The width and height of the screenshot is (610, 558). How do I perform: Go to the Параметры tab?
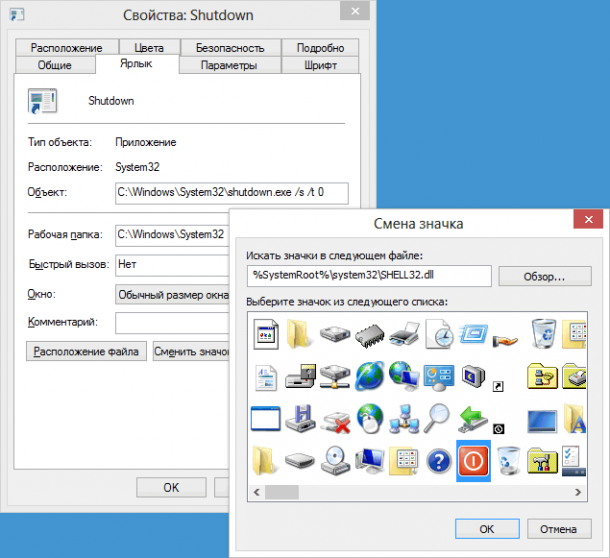click(x=228, y=66)
